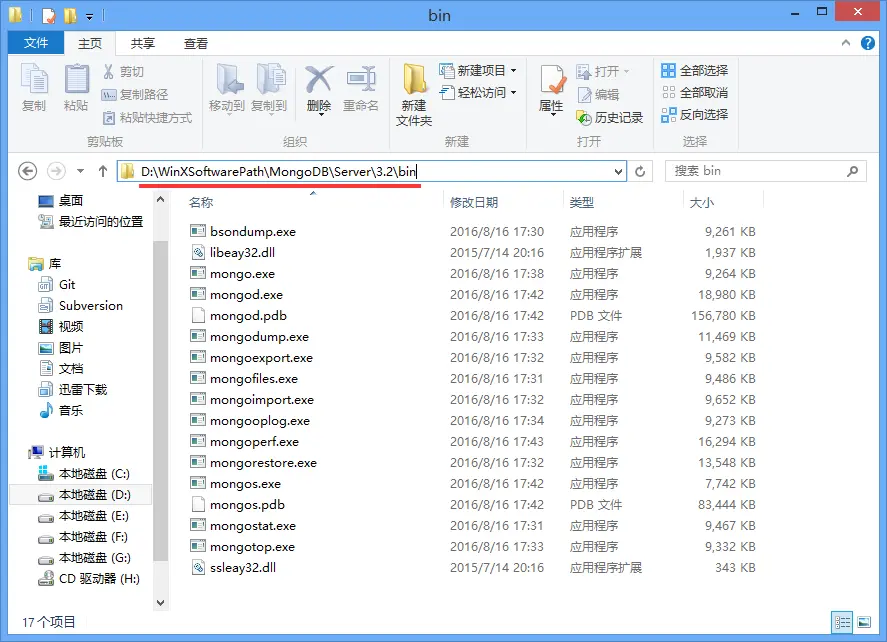Viewport: 887px width, 642px height.
Task: Click Select all (全部选择)
Action: (695, 71)
